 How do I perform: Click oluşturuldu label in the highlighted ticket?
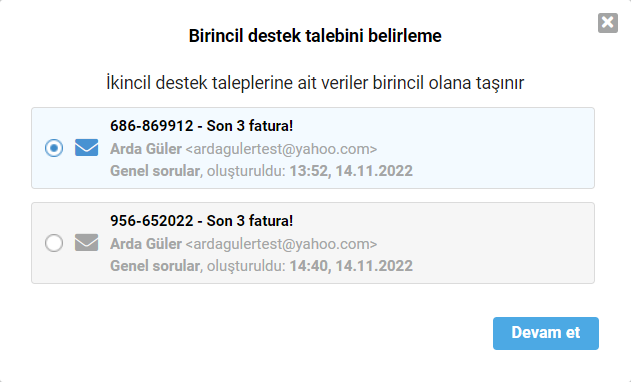tap(246, 171)
